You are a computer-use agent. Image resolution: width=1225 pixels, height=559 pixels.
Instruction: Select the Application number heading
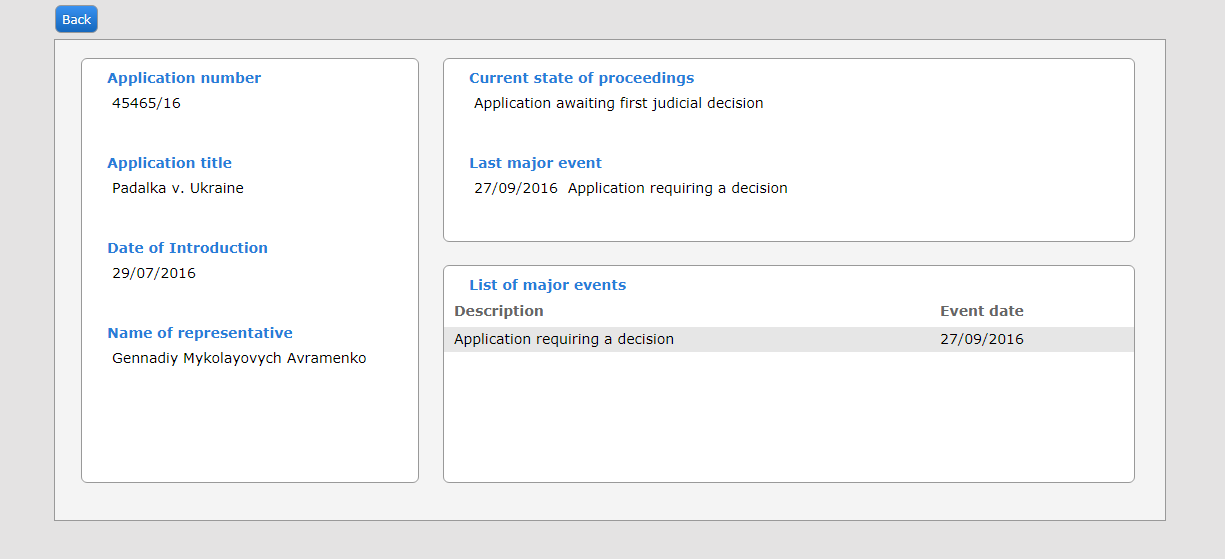(184, 78)
